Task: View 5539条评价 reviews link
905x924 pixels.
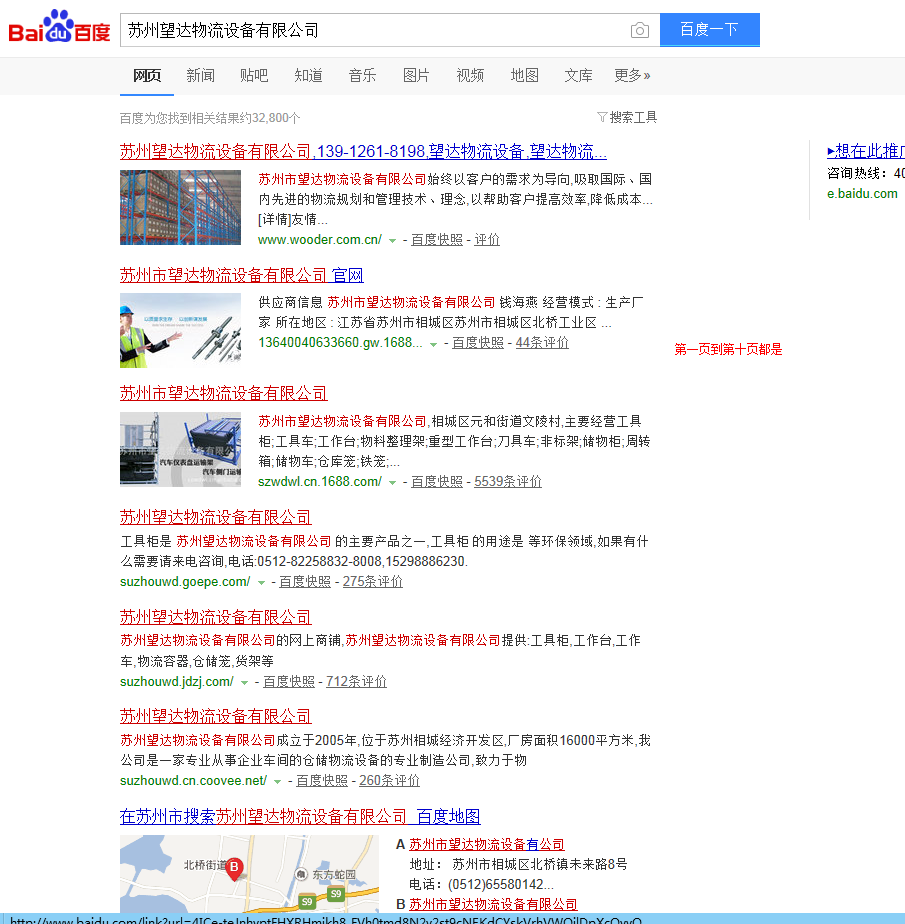Action: point(508,482)
